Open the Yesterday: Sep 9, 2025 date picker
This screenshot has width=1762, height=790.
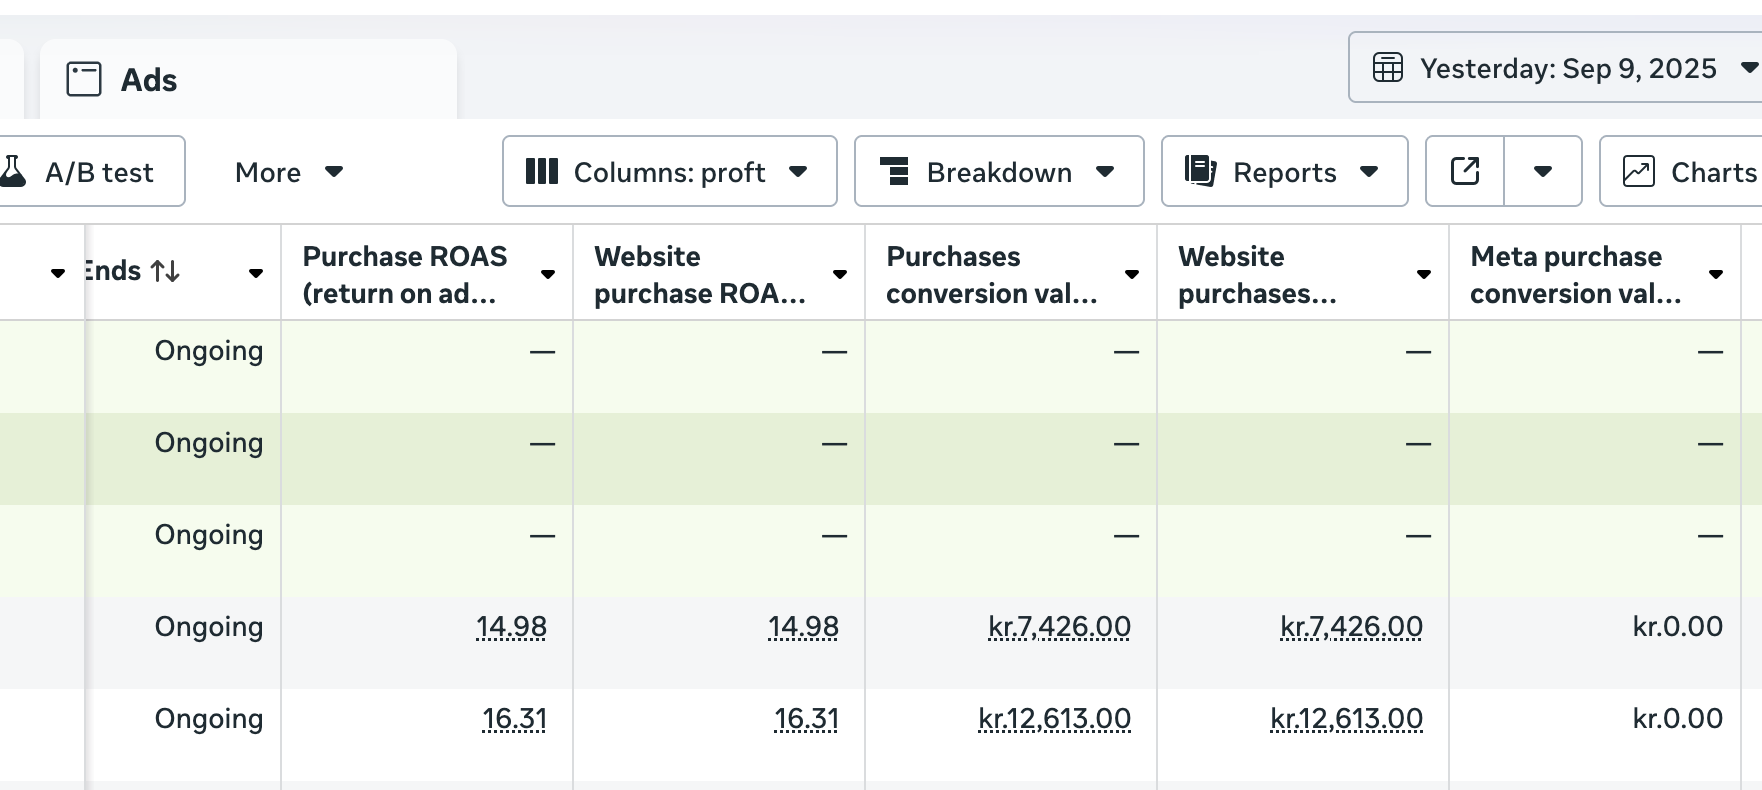(1567, 68)
